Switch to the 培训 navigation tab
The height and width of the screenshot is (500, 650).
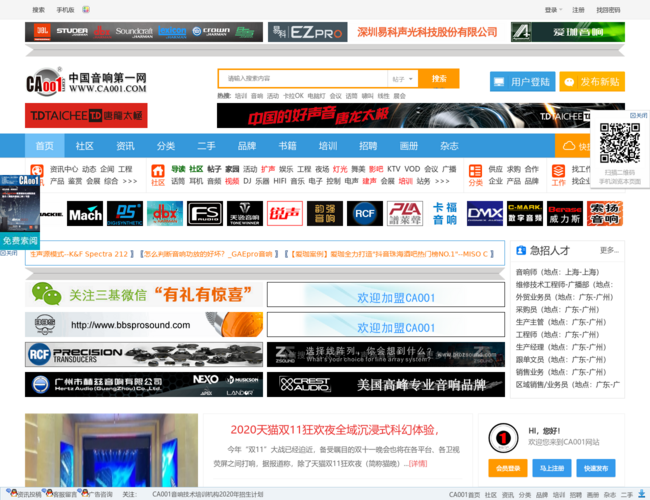click(328, 146)
